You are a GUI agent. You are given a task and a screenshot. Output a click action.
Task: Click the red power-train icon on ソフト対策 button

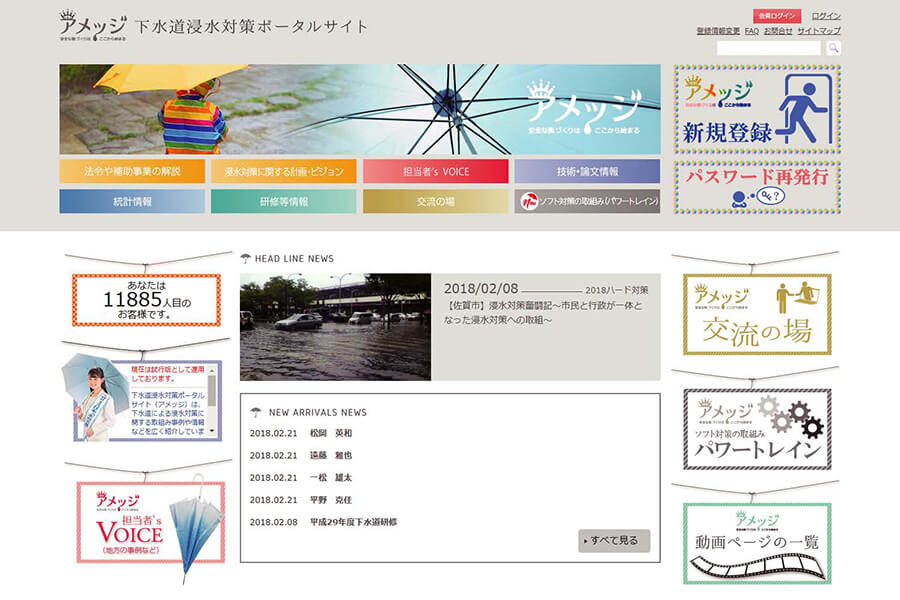[529, 202]
